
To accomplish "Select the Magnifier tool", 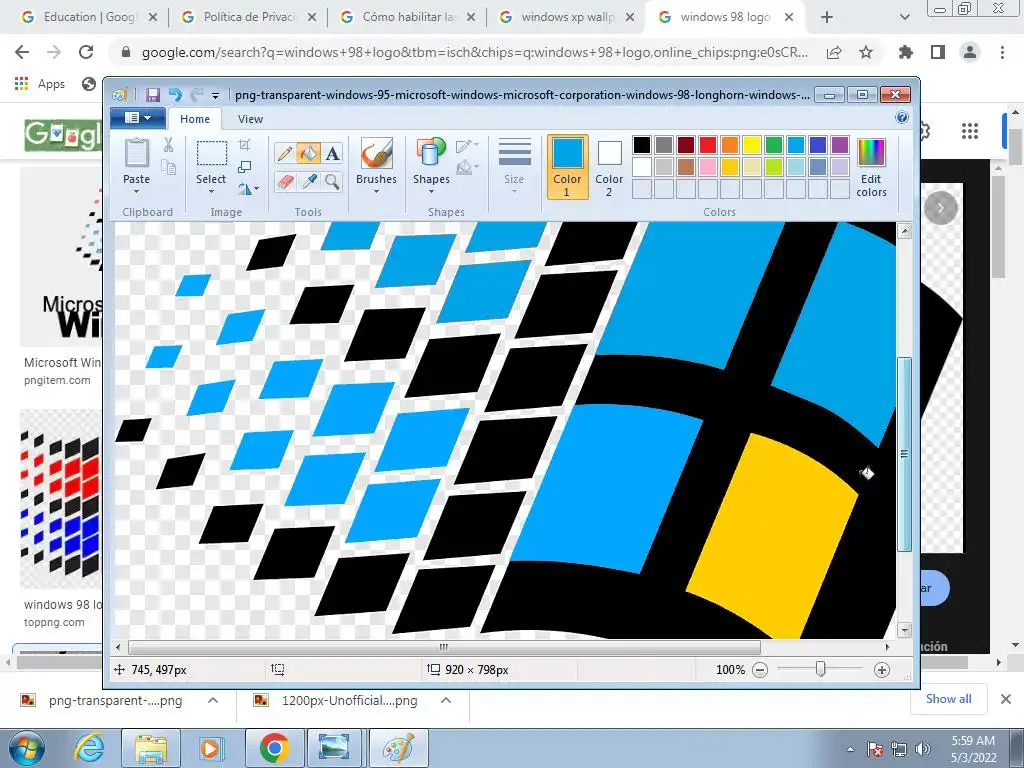I will pos(332,181).
